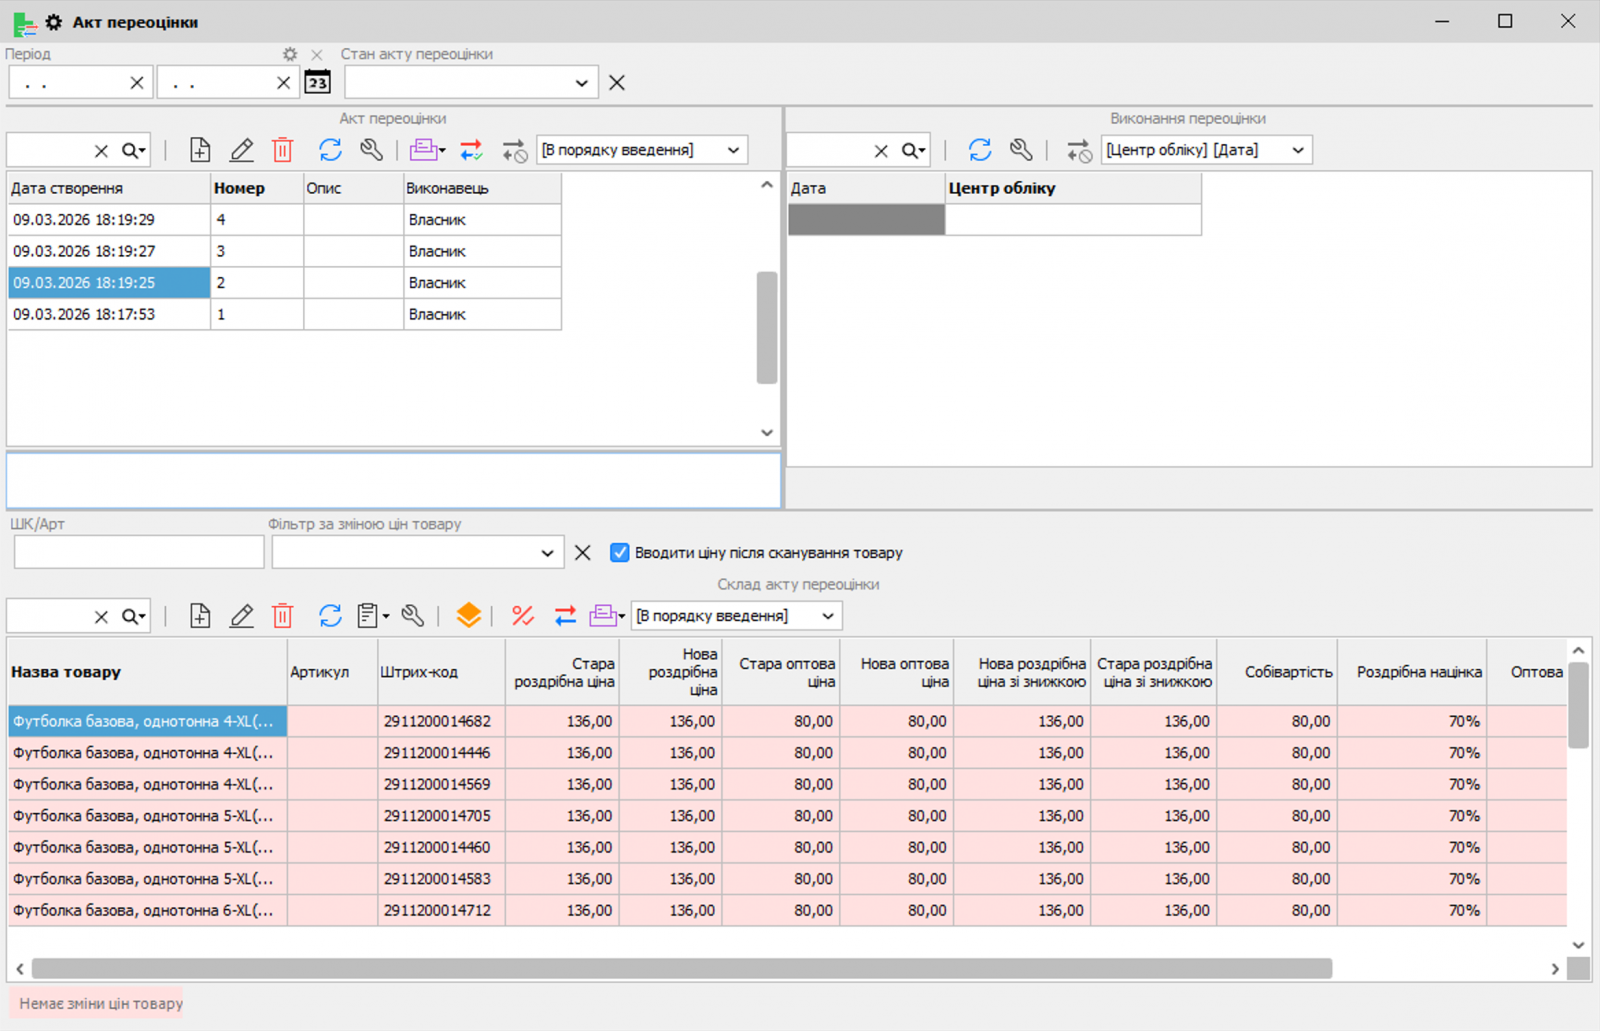Click the horizontal scrollbar of the goods table
The width and height of the screenshot is (1600, 1031).
[680, 968]
